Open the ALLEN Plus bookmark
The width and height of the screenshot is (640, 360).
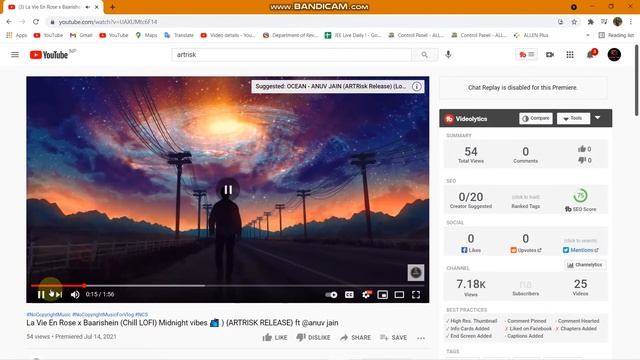pyautogui.click(x=531, y=36)
